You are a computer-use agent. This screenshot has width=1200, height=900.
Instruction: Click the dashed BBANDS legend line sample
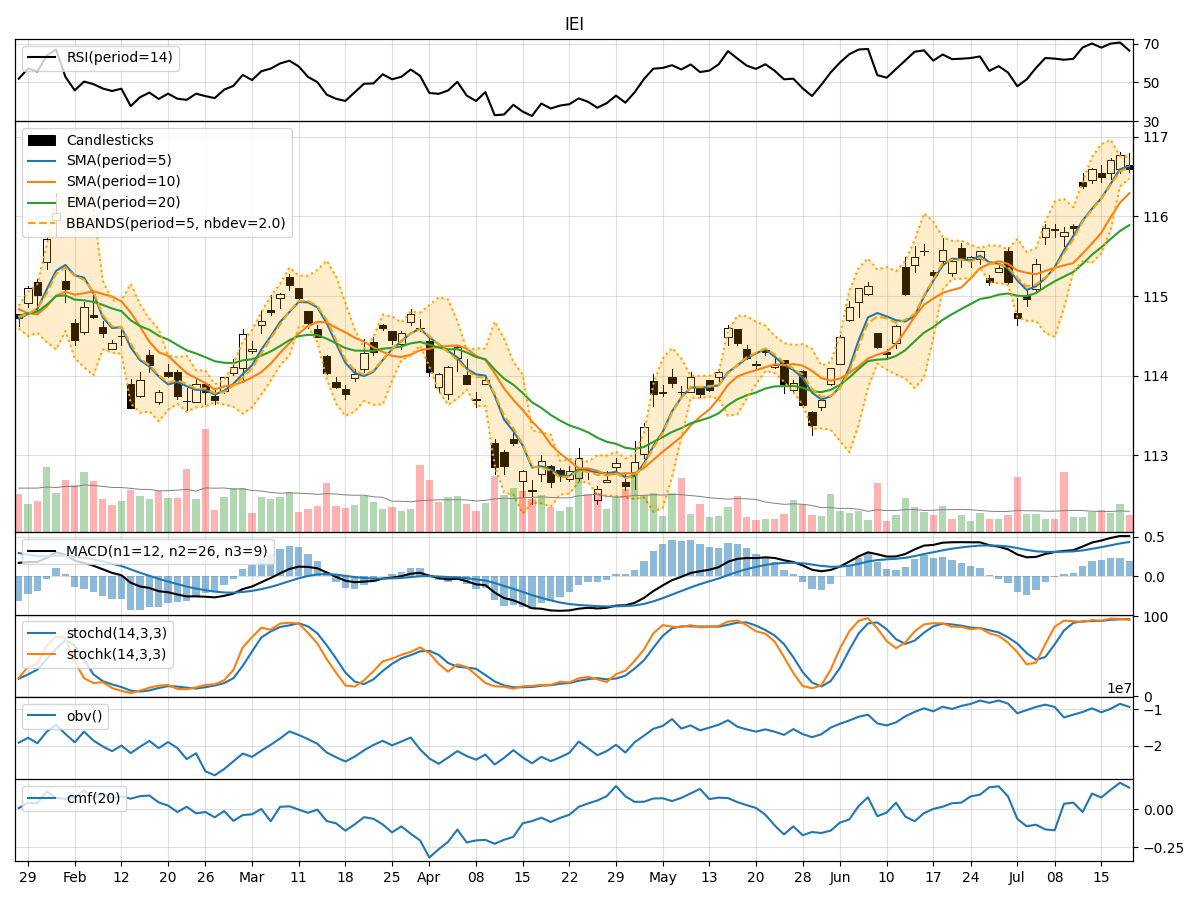[x=40, y=224]
